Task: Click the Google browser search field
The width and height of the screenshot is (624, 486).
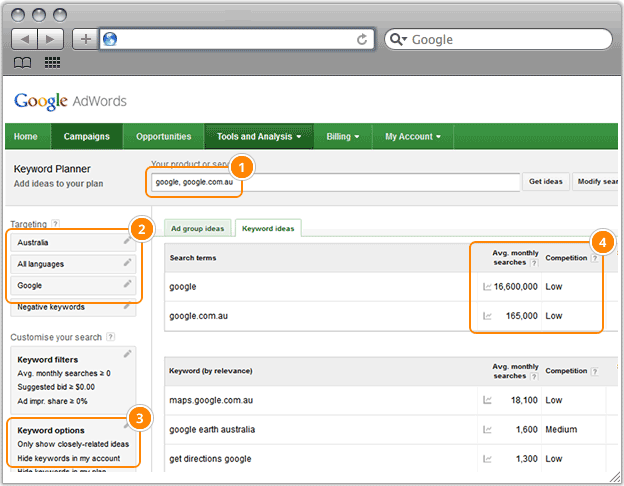Action: click(498, 39)
